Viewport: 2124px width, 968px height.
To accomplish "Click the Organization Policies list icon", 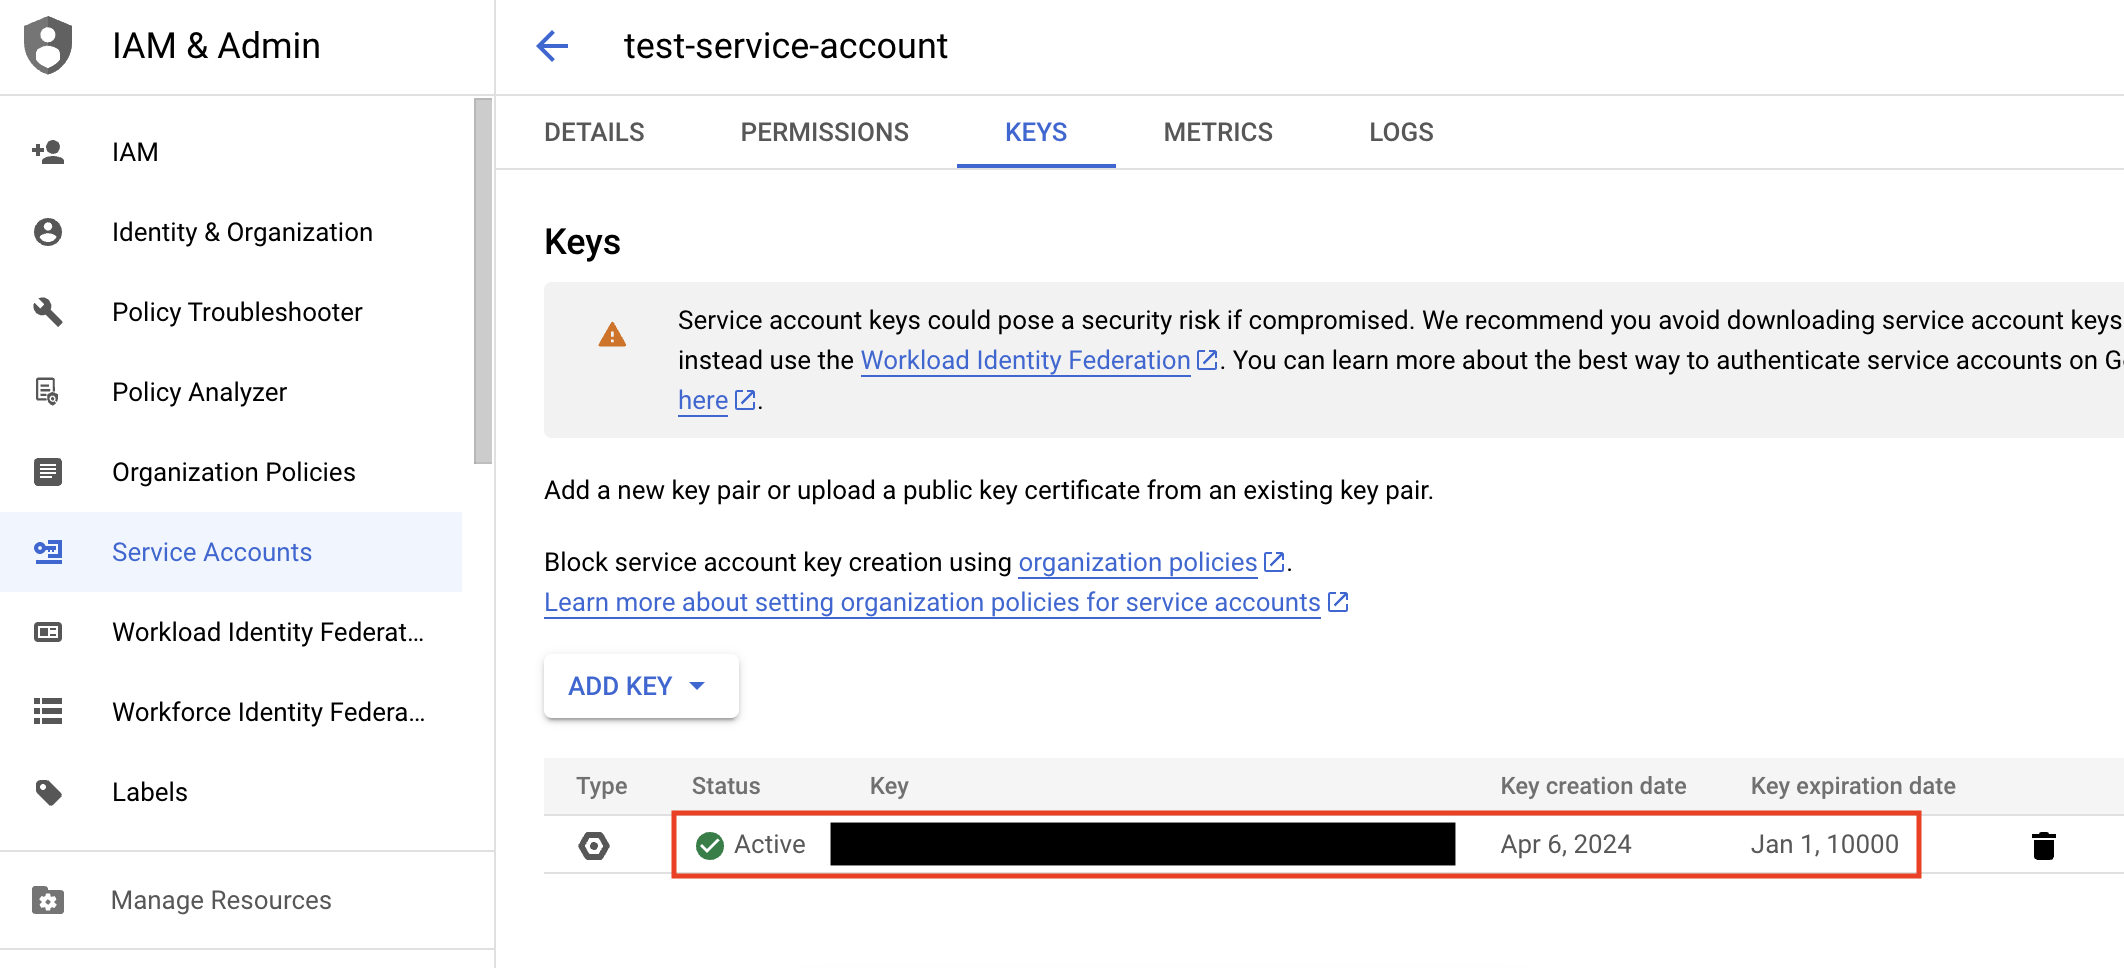I will point(48,472).
